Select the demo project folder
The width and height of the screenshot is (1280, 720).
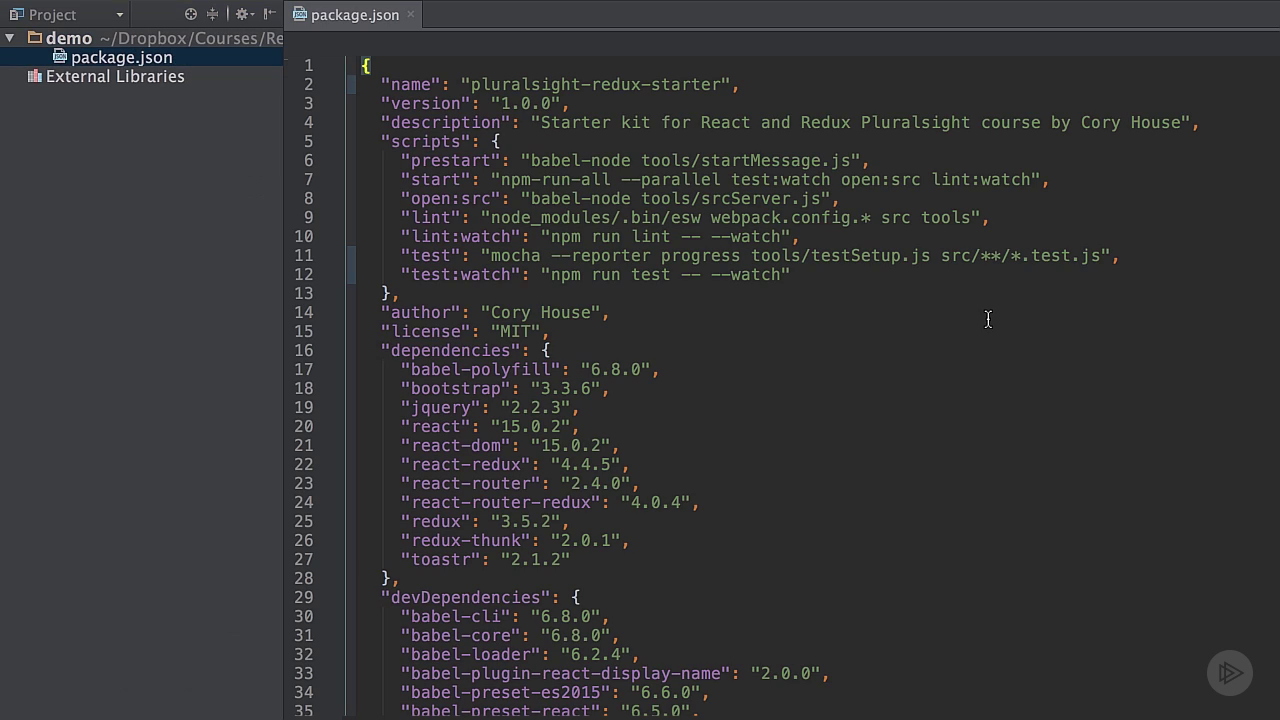pos(69,38)
